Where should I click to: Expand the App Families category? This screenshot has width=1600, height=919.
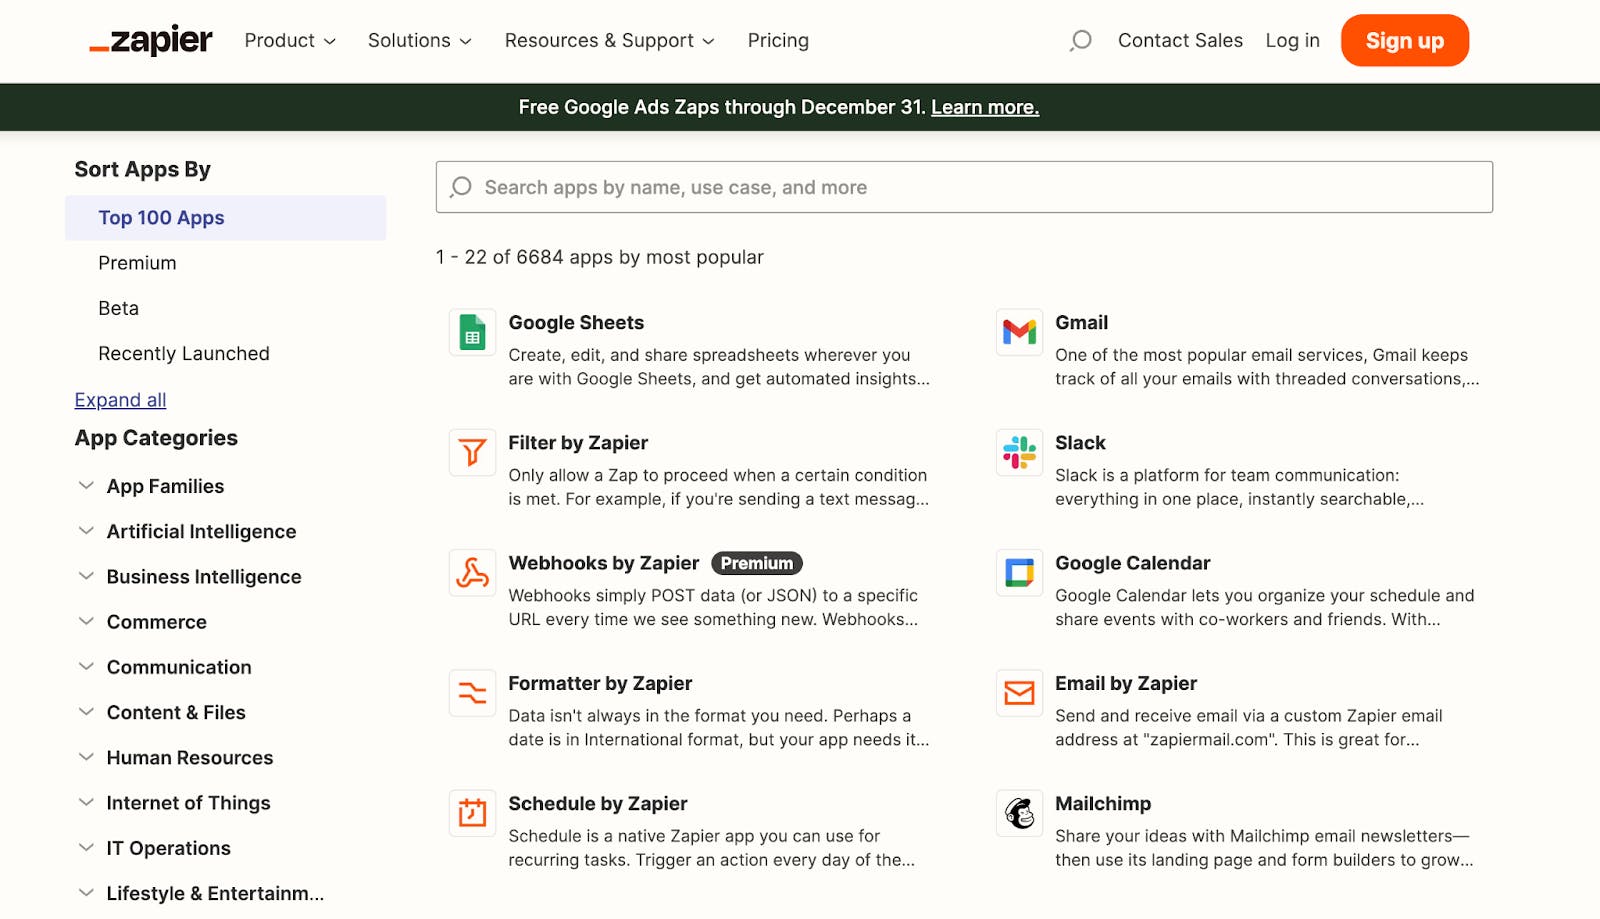pyautogui.click(x=165, y=486)
